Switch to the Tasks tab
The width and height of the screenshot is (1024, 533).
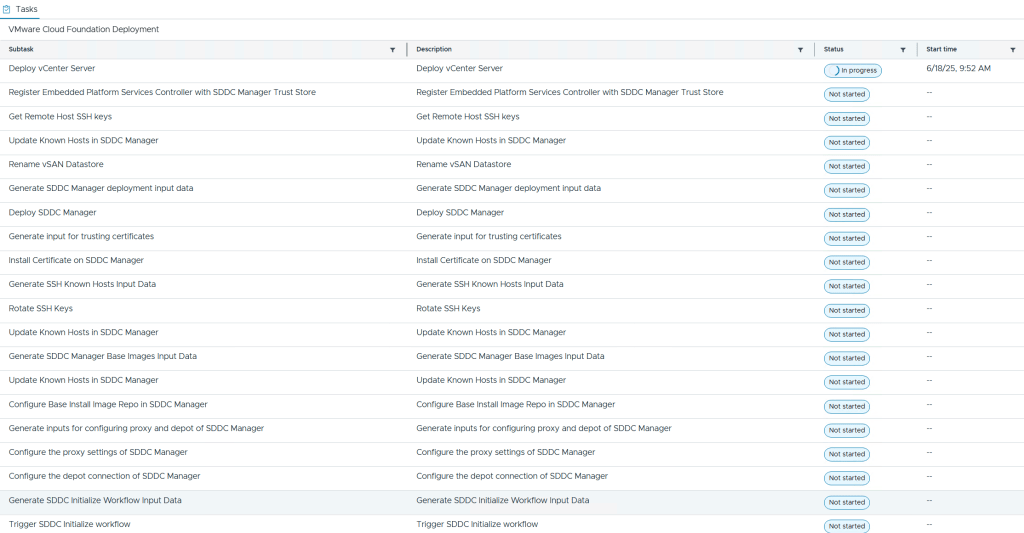27,9
